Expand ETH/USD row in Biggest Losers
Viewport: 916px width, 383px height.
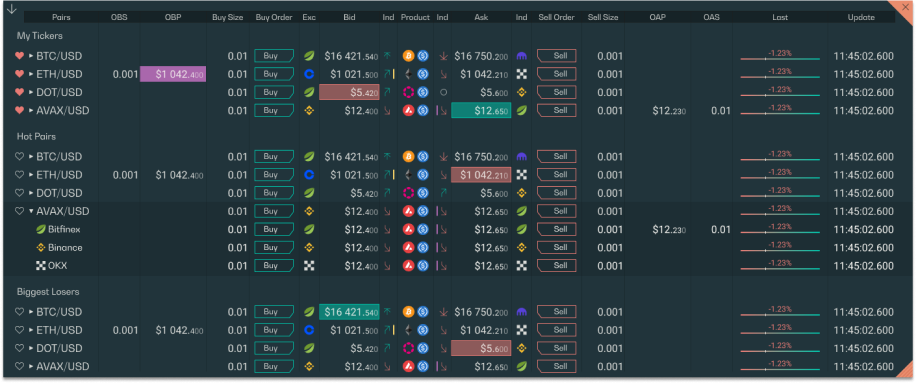pyautogui.click(x=32, y=330)
